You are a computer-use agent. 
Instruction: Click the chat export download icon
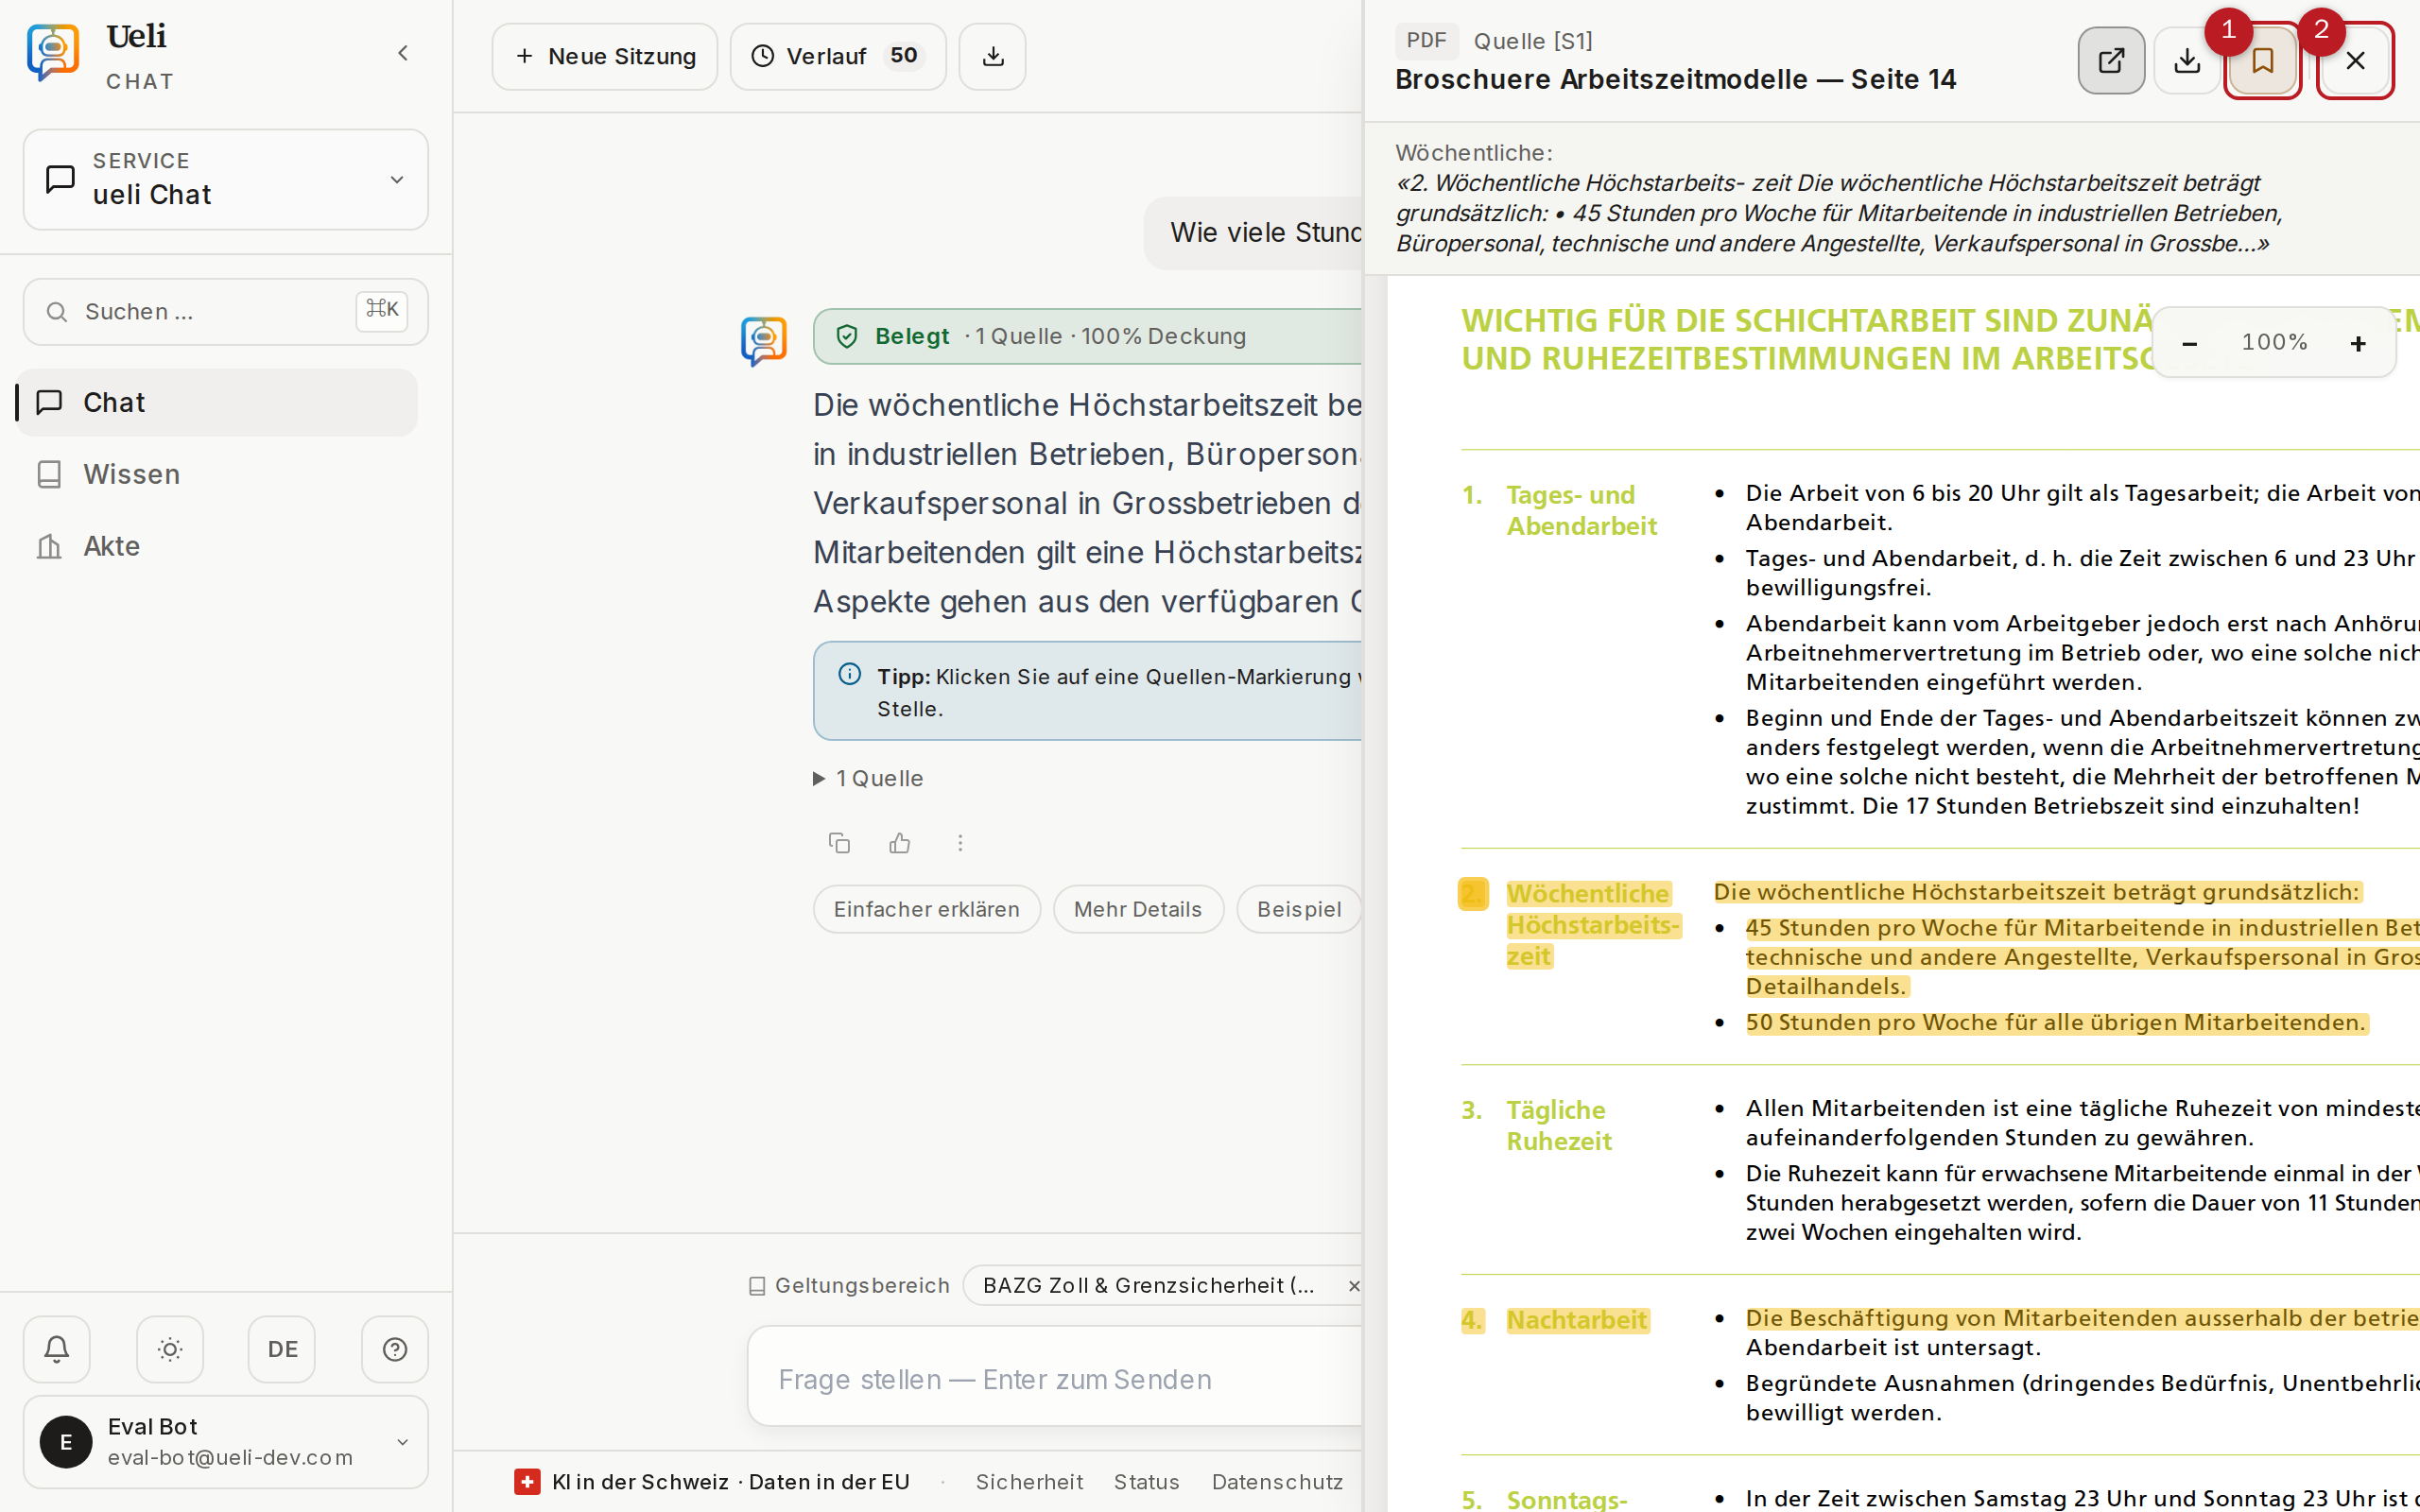pos(993,57)
